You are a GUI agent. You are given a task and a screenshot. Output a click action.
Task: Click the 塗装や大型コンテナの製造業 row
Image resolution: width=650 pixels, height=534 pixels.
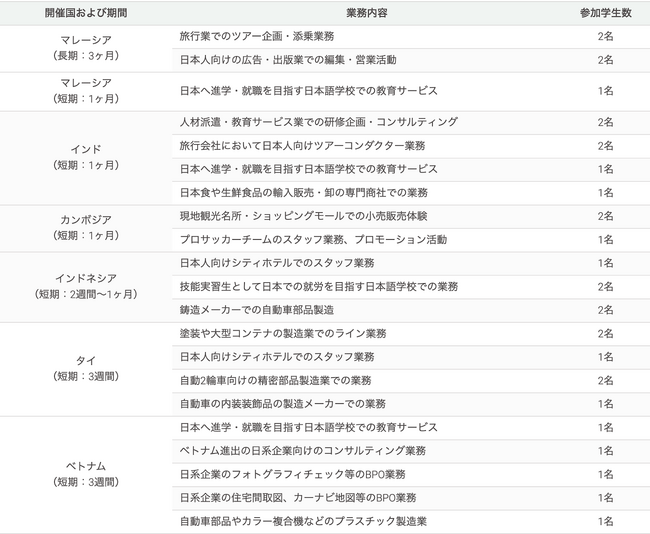pyautogui.click(x=283, y=334)
